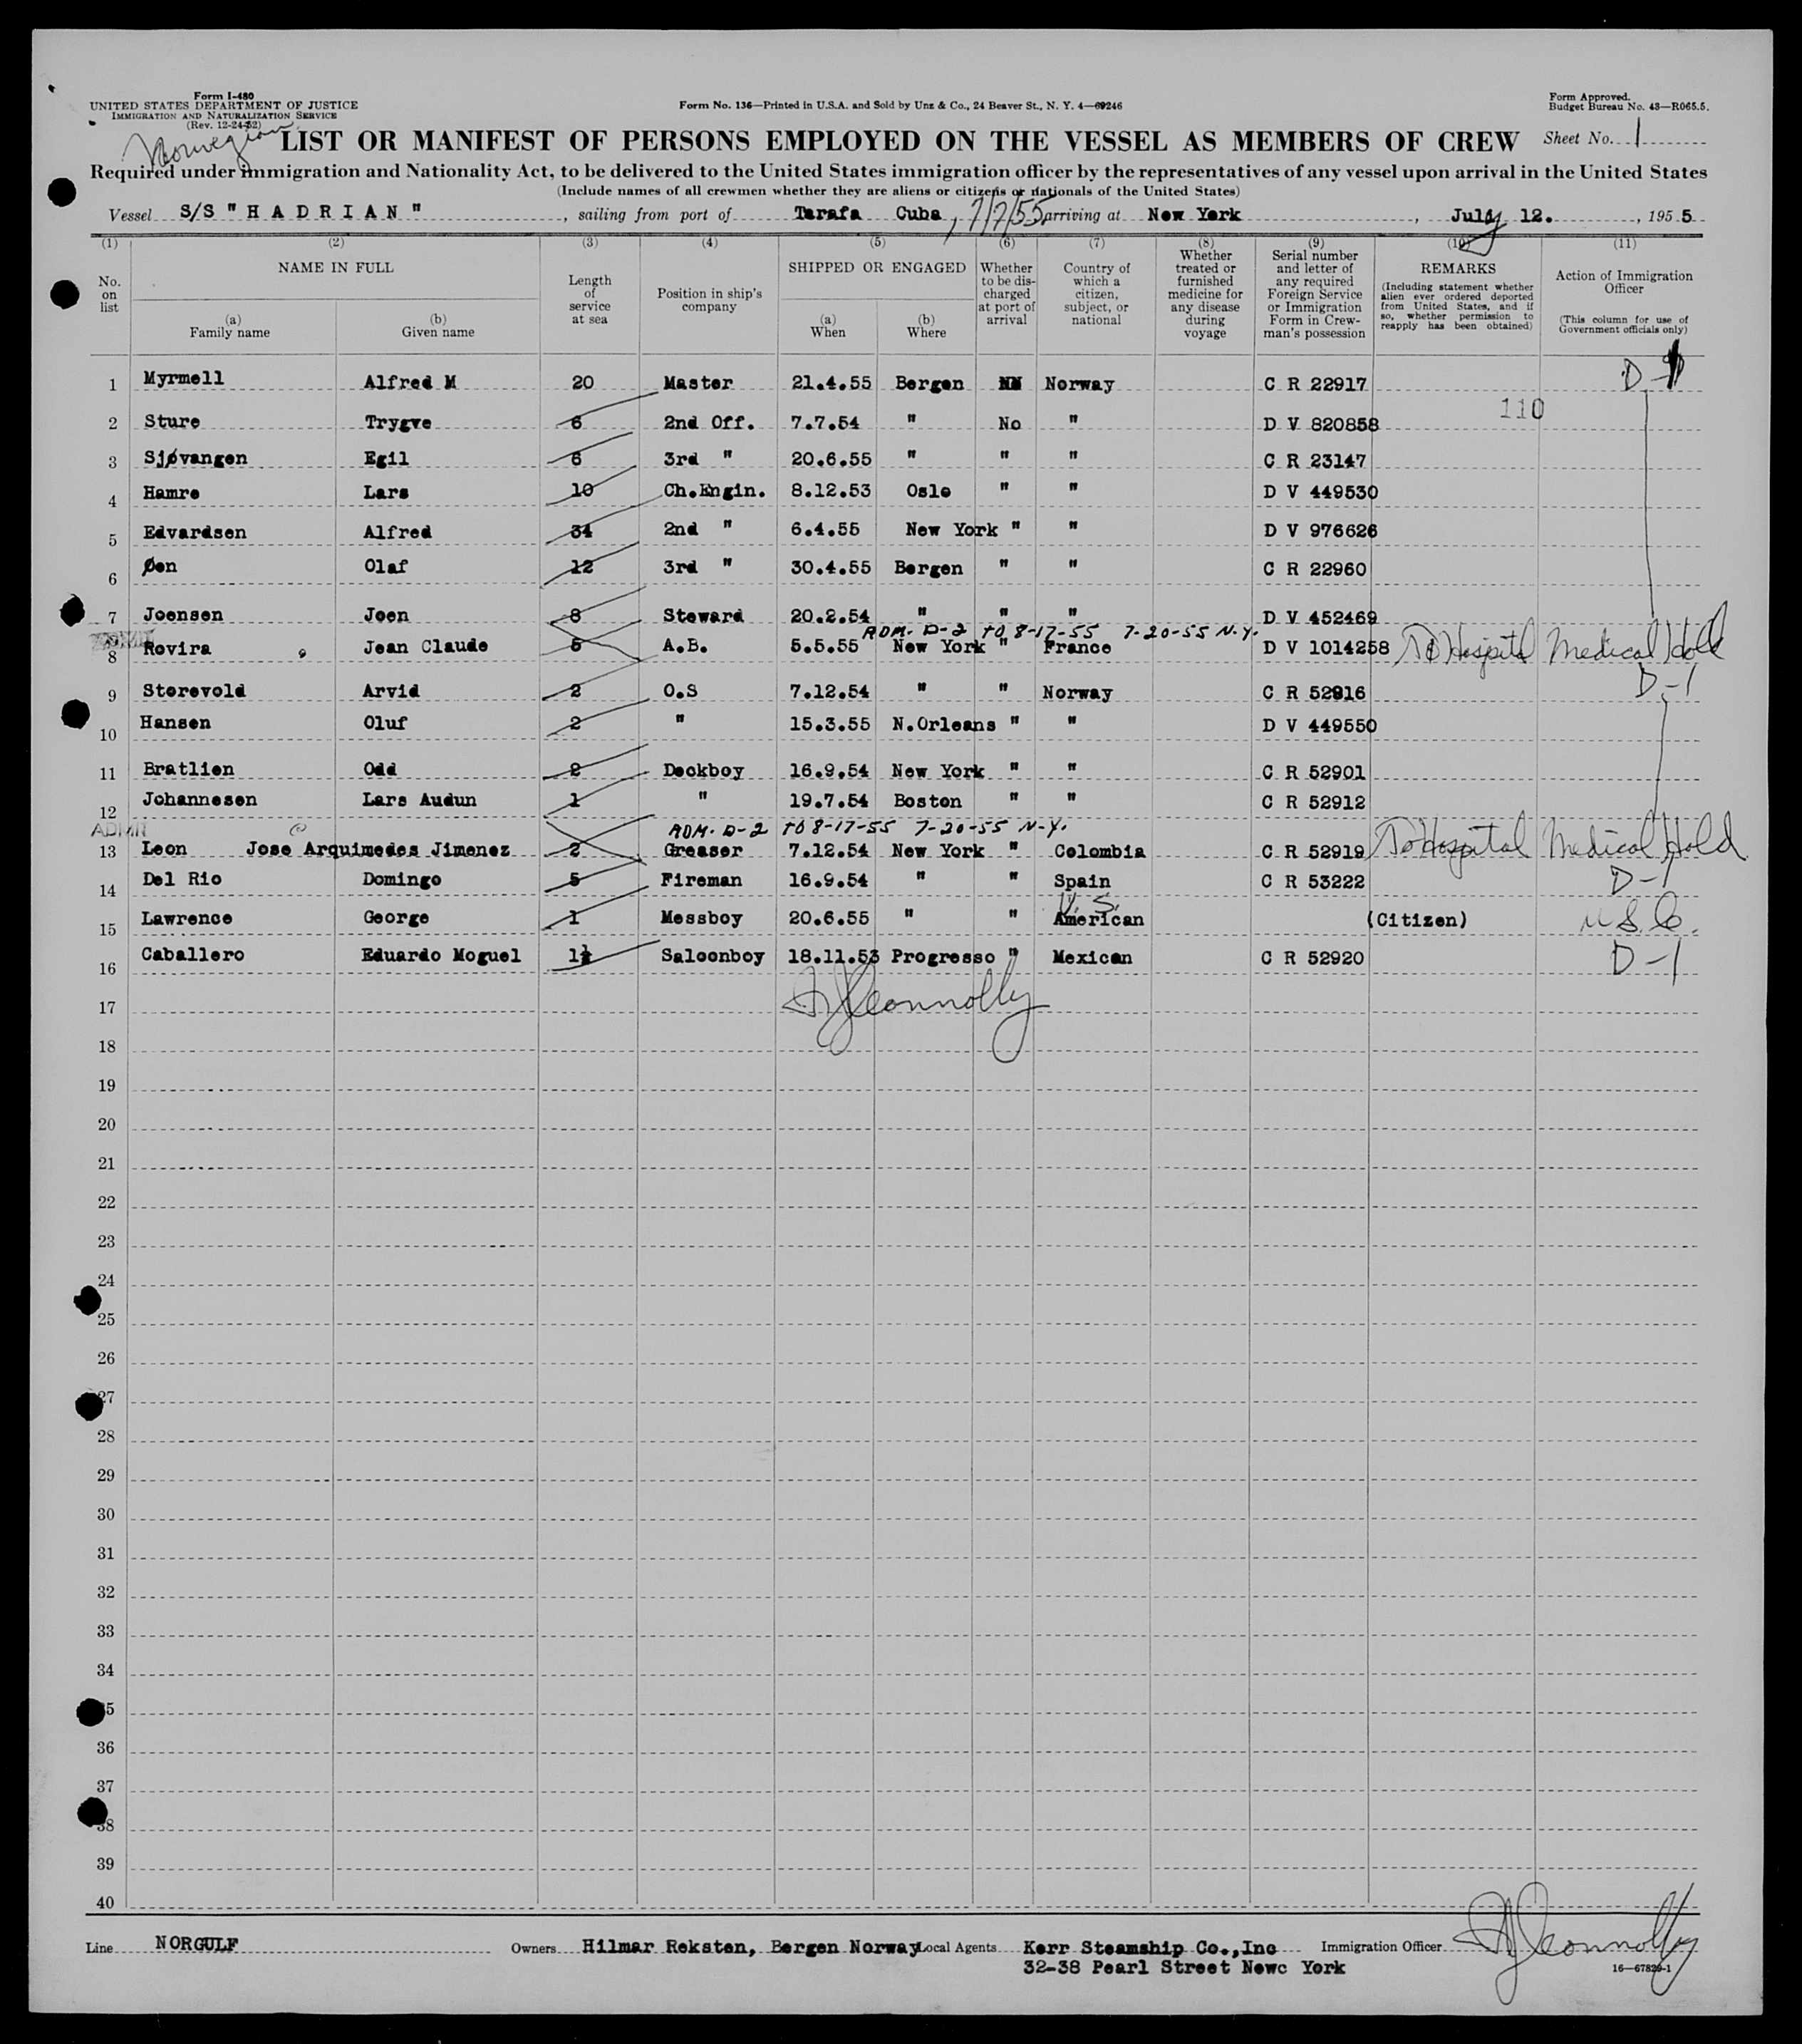This screenshot has width=1802, height=2044.
Task: Click the Tarafa Cuba departure port
Action: (x=867, y=213)
